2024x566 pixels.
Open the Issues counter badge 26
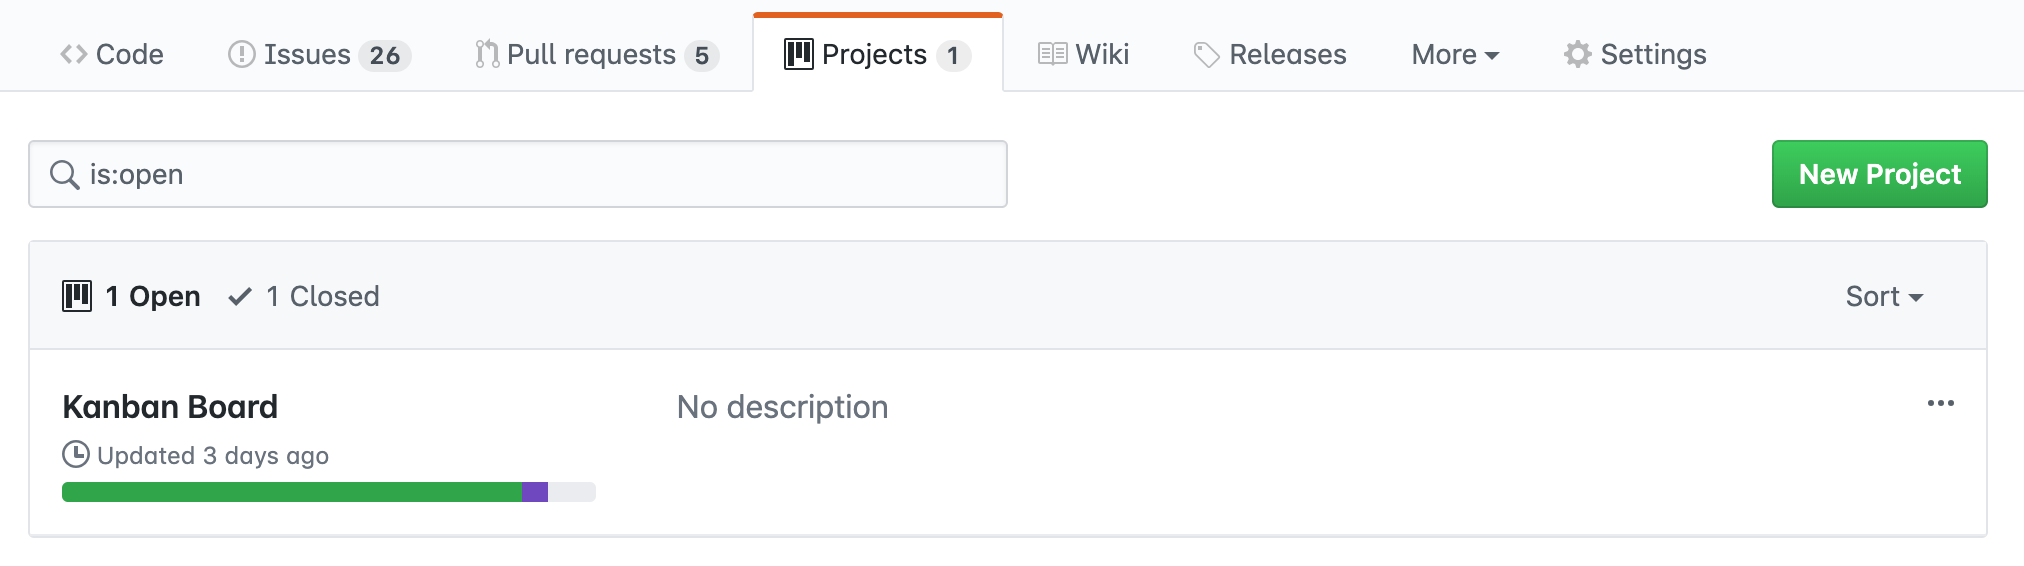click(x=385, y=56)
